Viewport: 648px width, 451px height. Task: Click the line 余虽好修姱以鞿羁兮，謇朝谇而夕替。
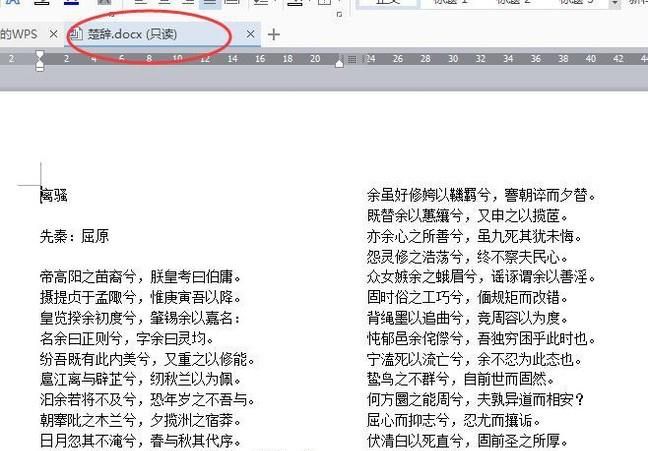481,195
